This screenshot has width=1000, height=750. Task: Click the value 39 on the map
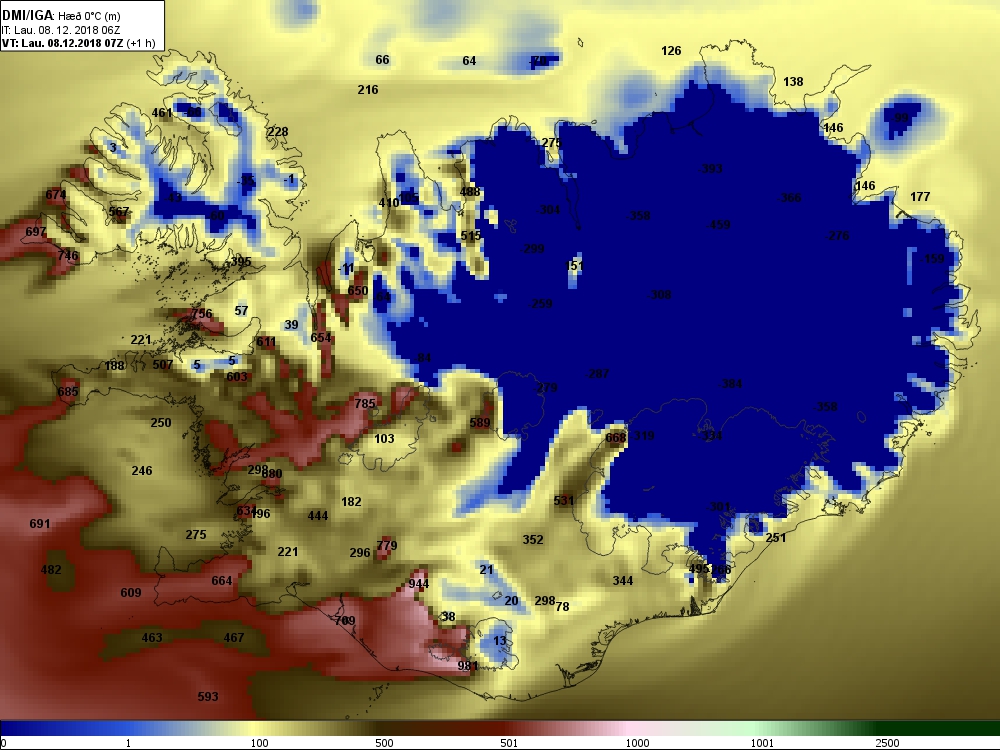coord(291,325)
